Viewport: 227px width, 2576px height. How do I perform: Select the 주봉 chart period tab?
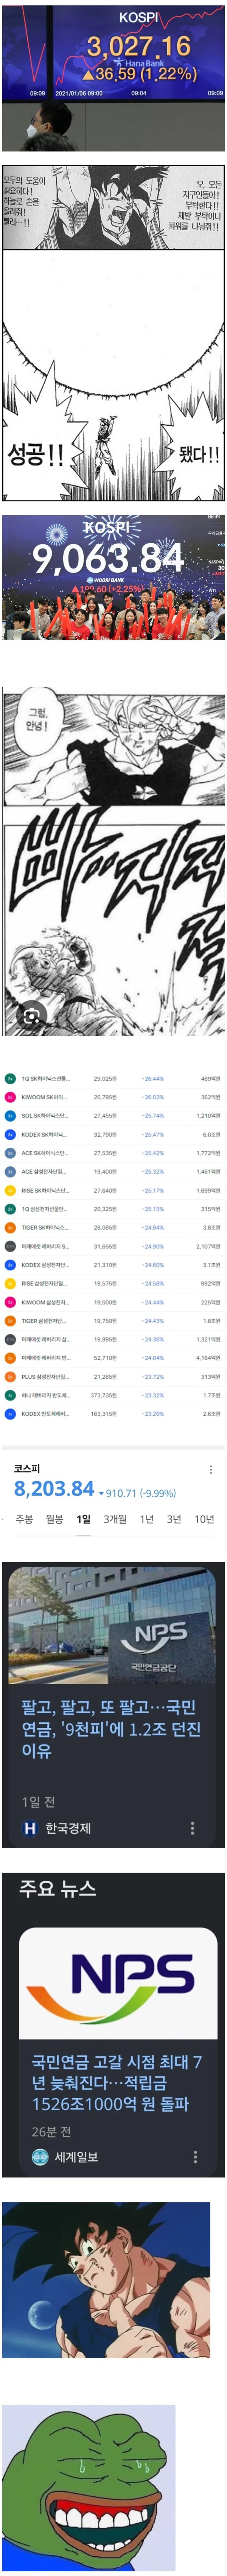(x=24, y=1519)
